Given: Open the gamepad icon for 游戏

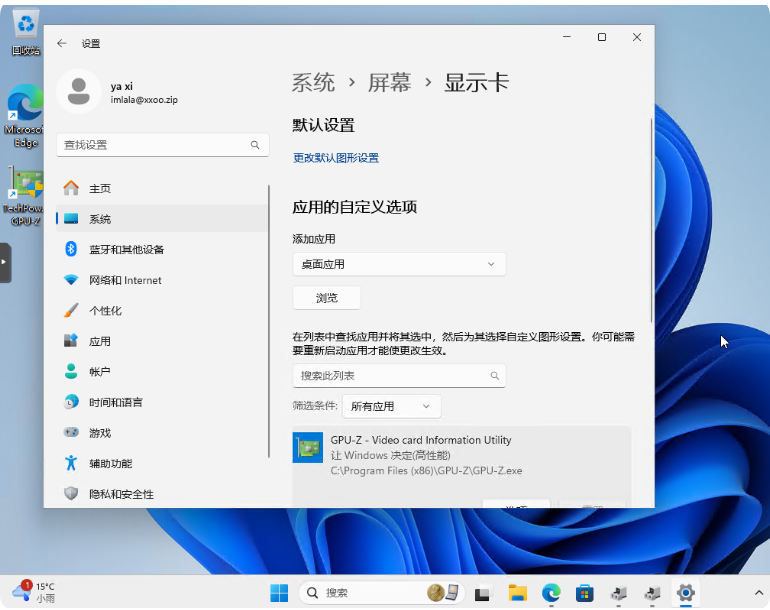Looking at the screenshot, I should [x=71, y=432].
